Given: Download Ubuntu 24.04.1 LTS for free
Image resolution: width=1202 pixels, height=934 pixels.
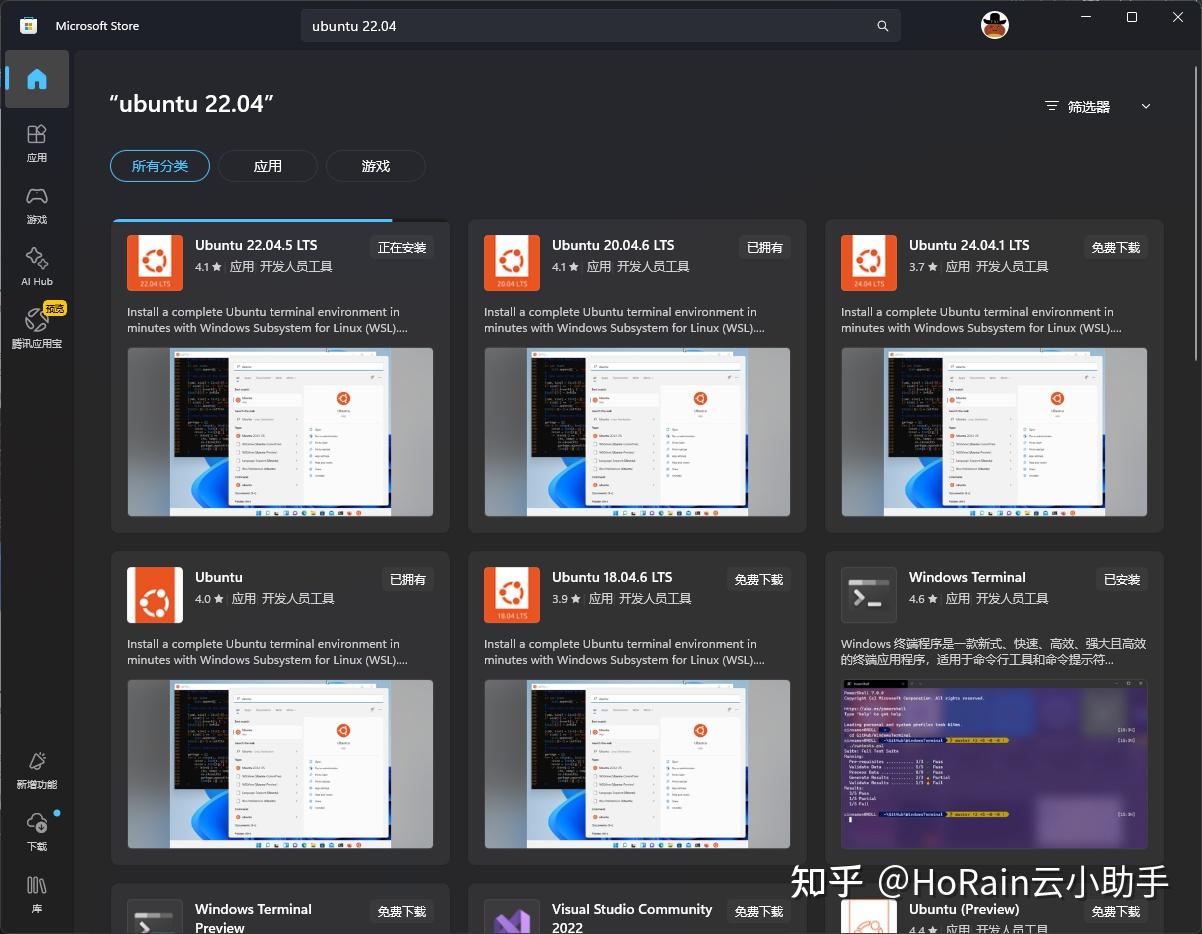Looking at the screenshot, I should pos(1115,247).
